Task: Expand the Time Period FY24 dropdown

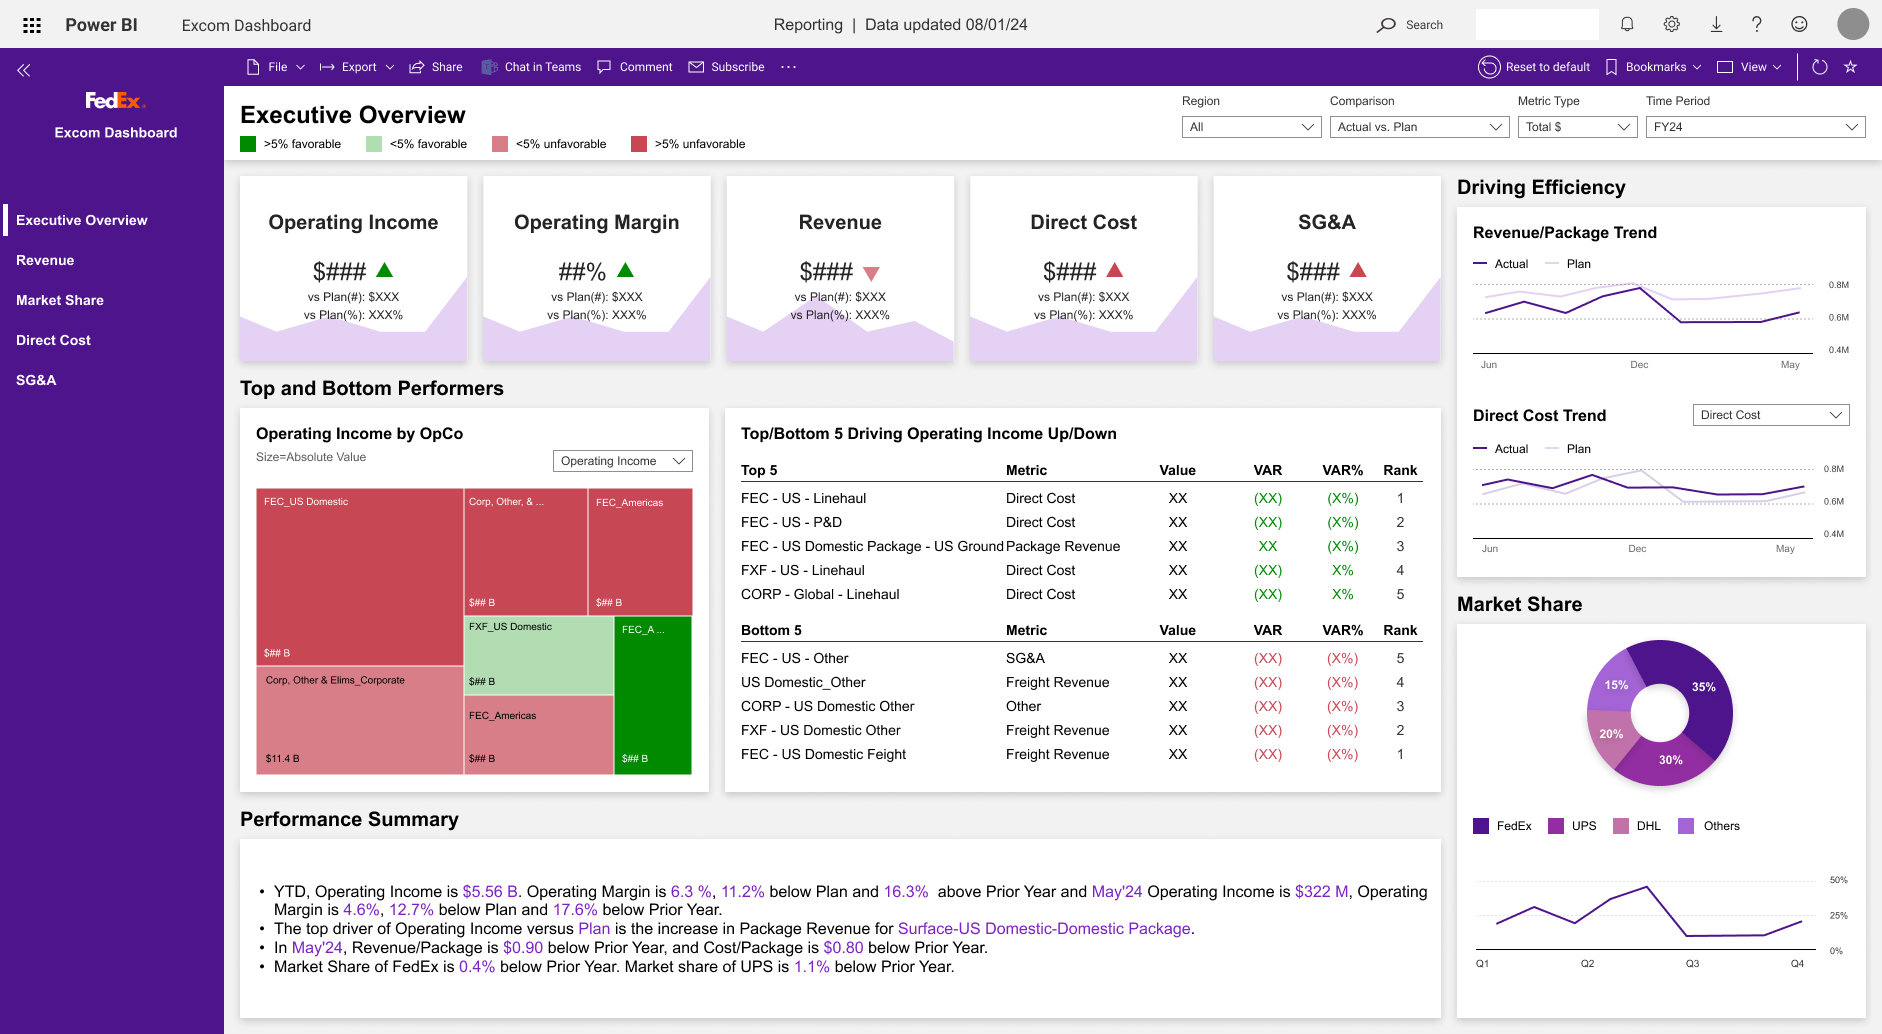Action: (x=1755, y=127)
